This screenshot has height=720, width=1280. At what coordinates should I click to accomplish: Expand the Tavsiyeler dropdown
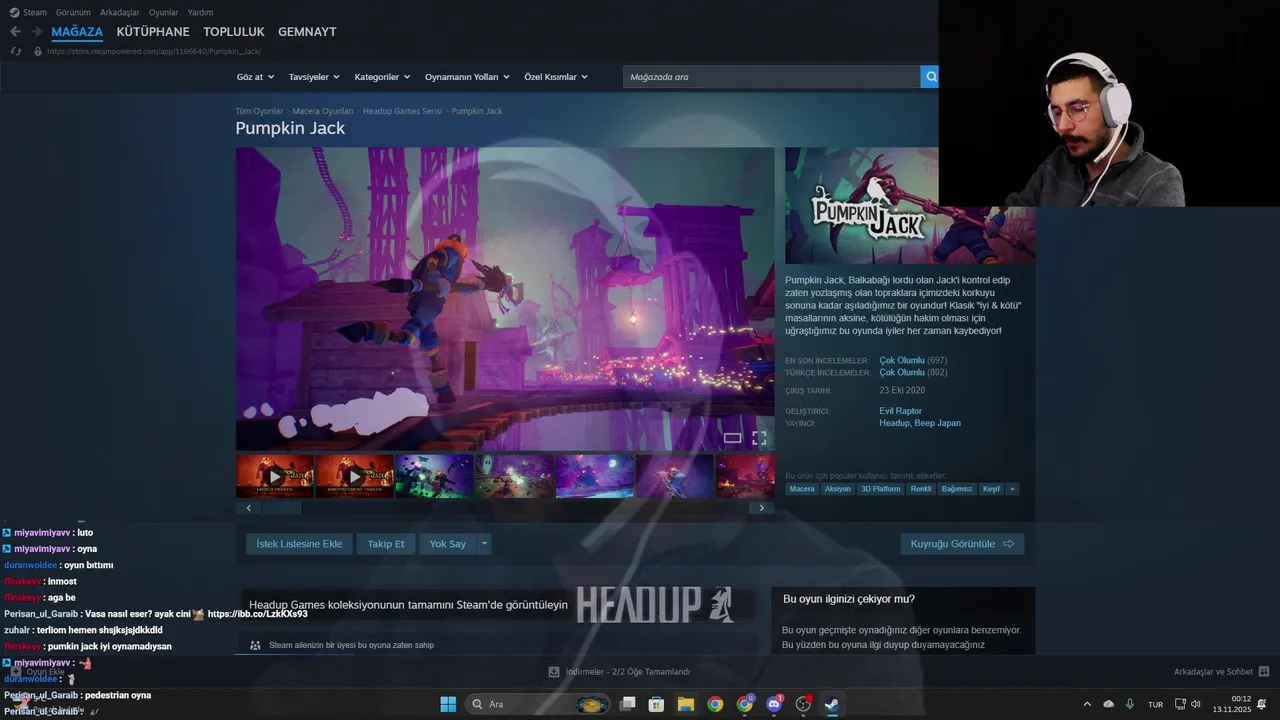click(x=314, y=77)
